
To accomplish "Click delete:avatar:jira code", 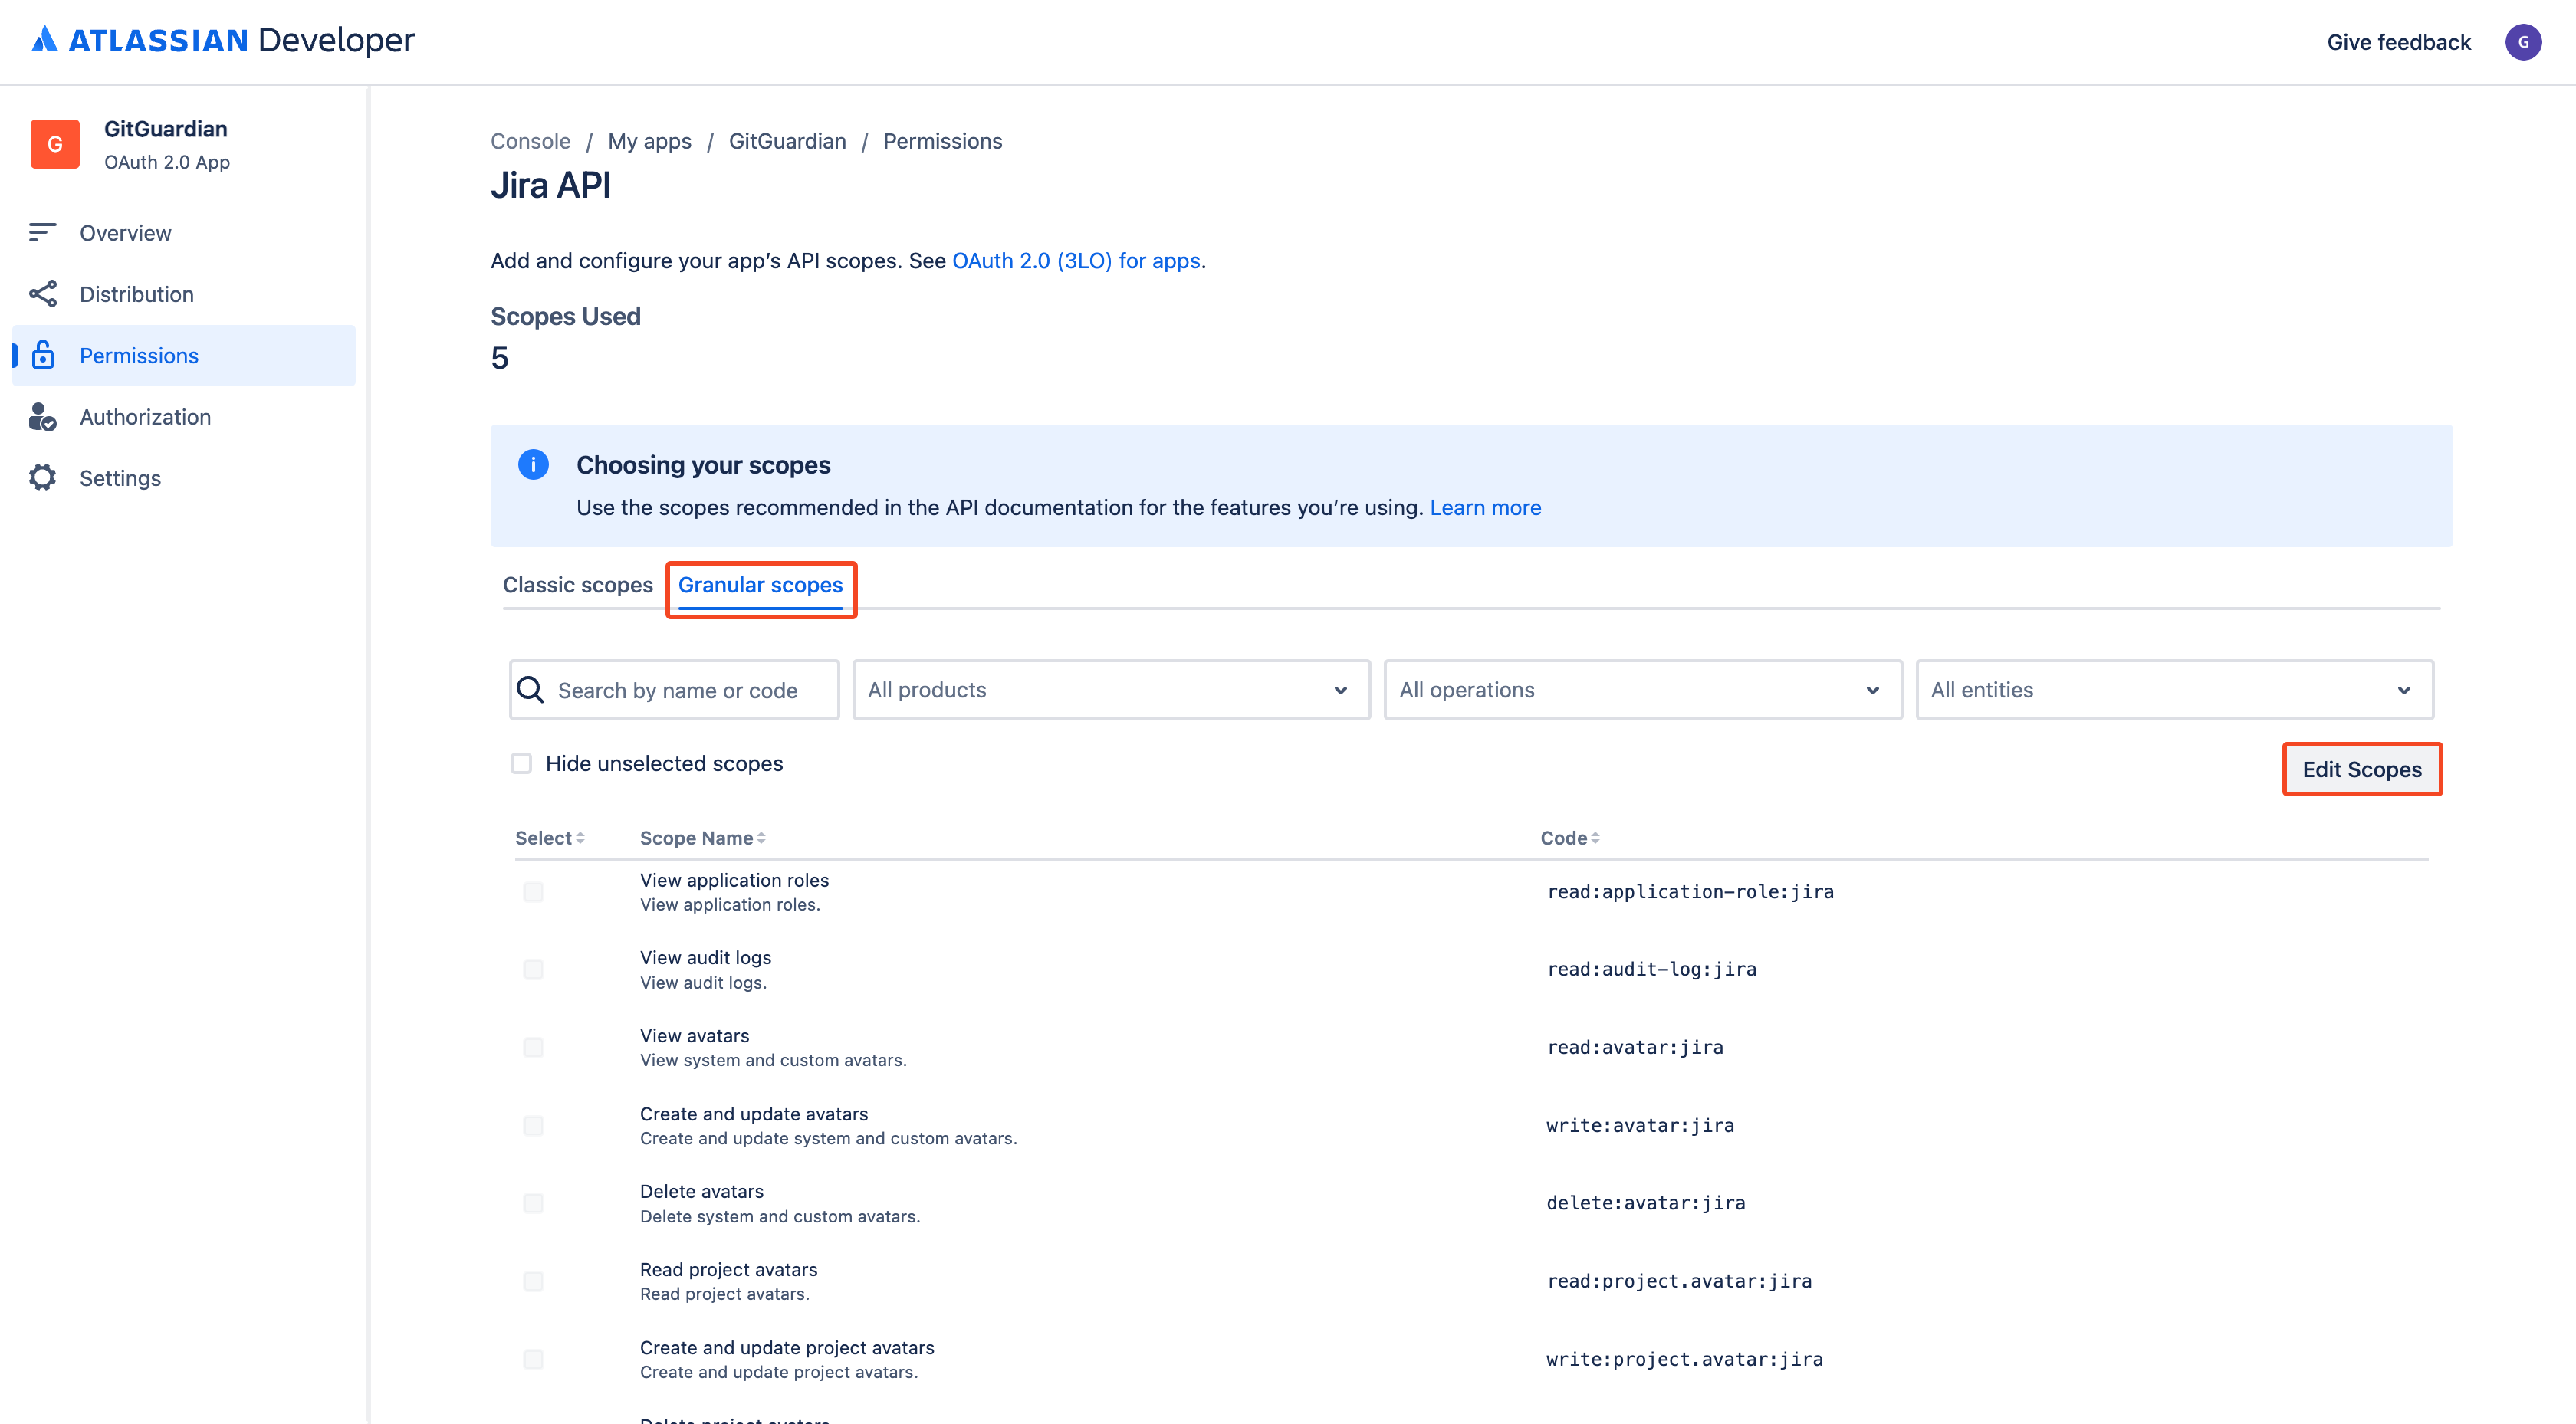I will 1646,1203.
